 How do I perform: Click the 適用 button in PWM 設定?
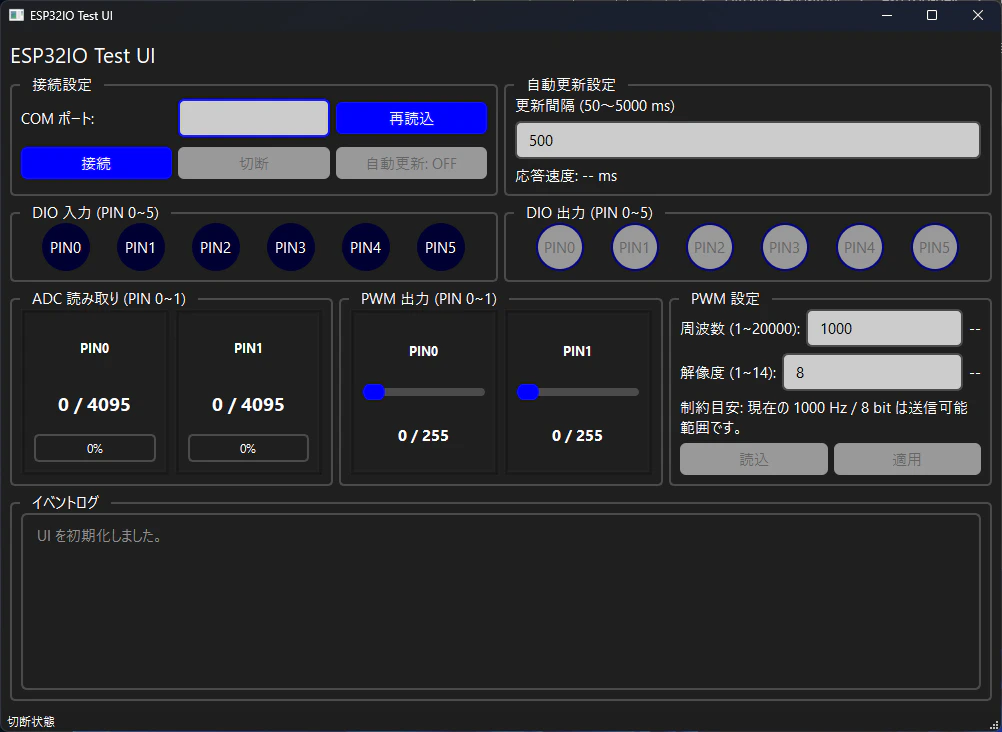point(907,459)
